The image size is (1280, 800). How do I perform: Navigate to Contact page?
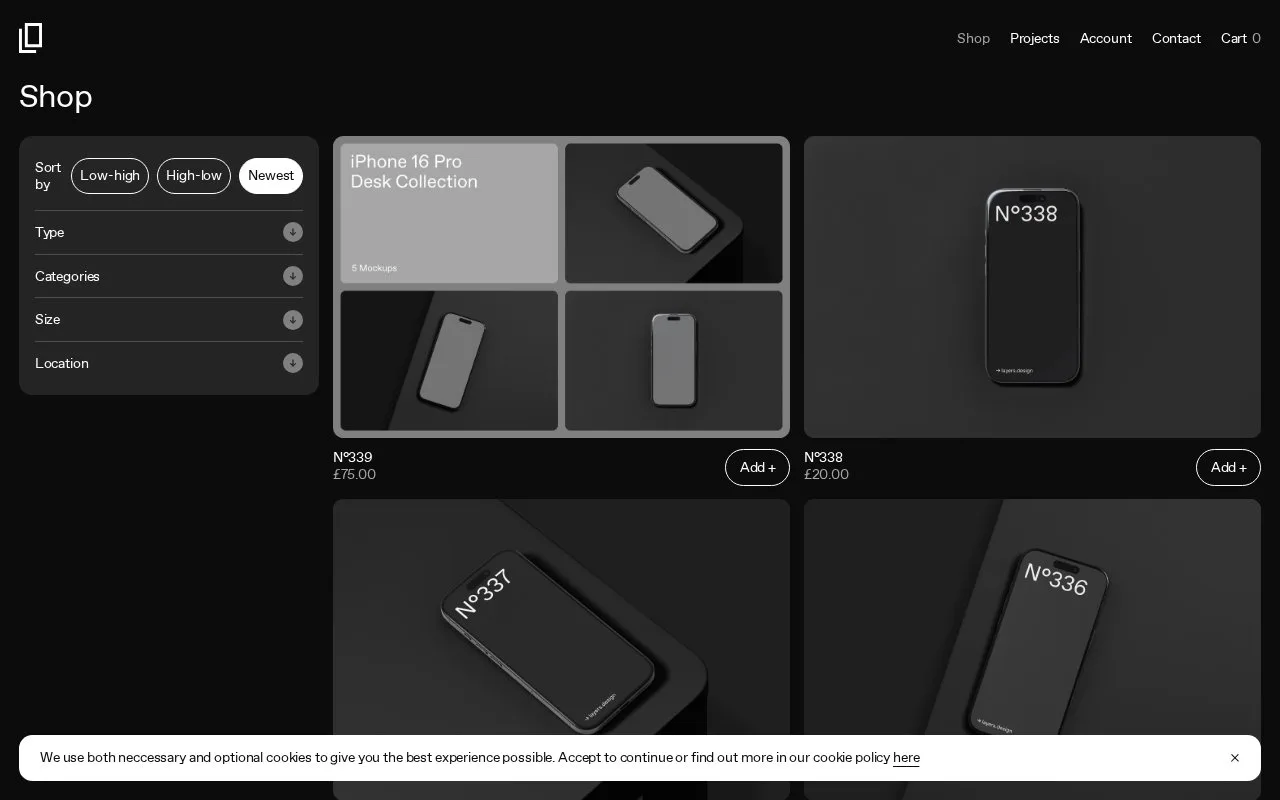point(1176,38)
